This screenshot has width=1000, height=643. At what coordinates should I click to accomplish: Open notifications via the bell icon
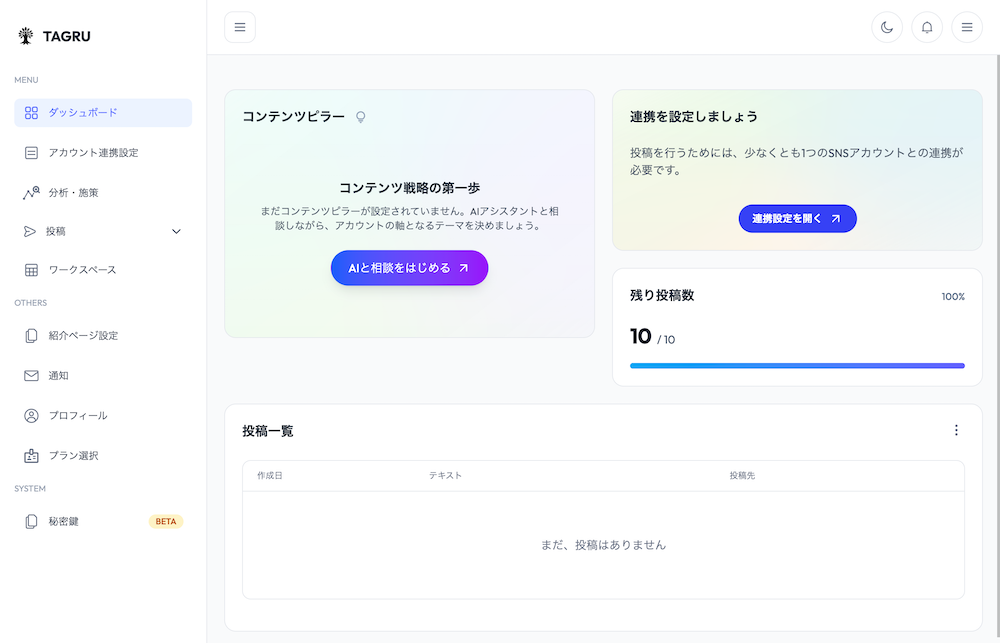click(x=927, y=27)
